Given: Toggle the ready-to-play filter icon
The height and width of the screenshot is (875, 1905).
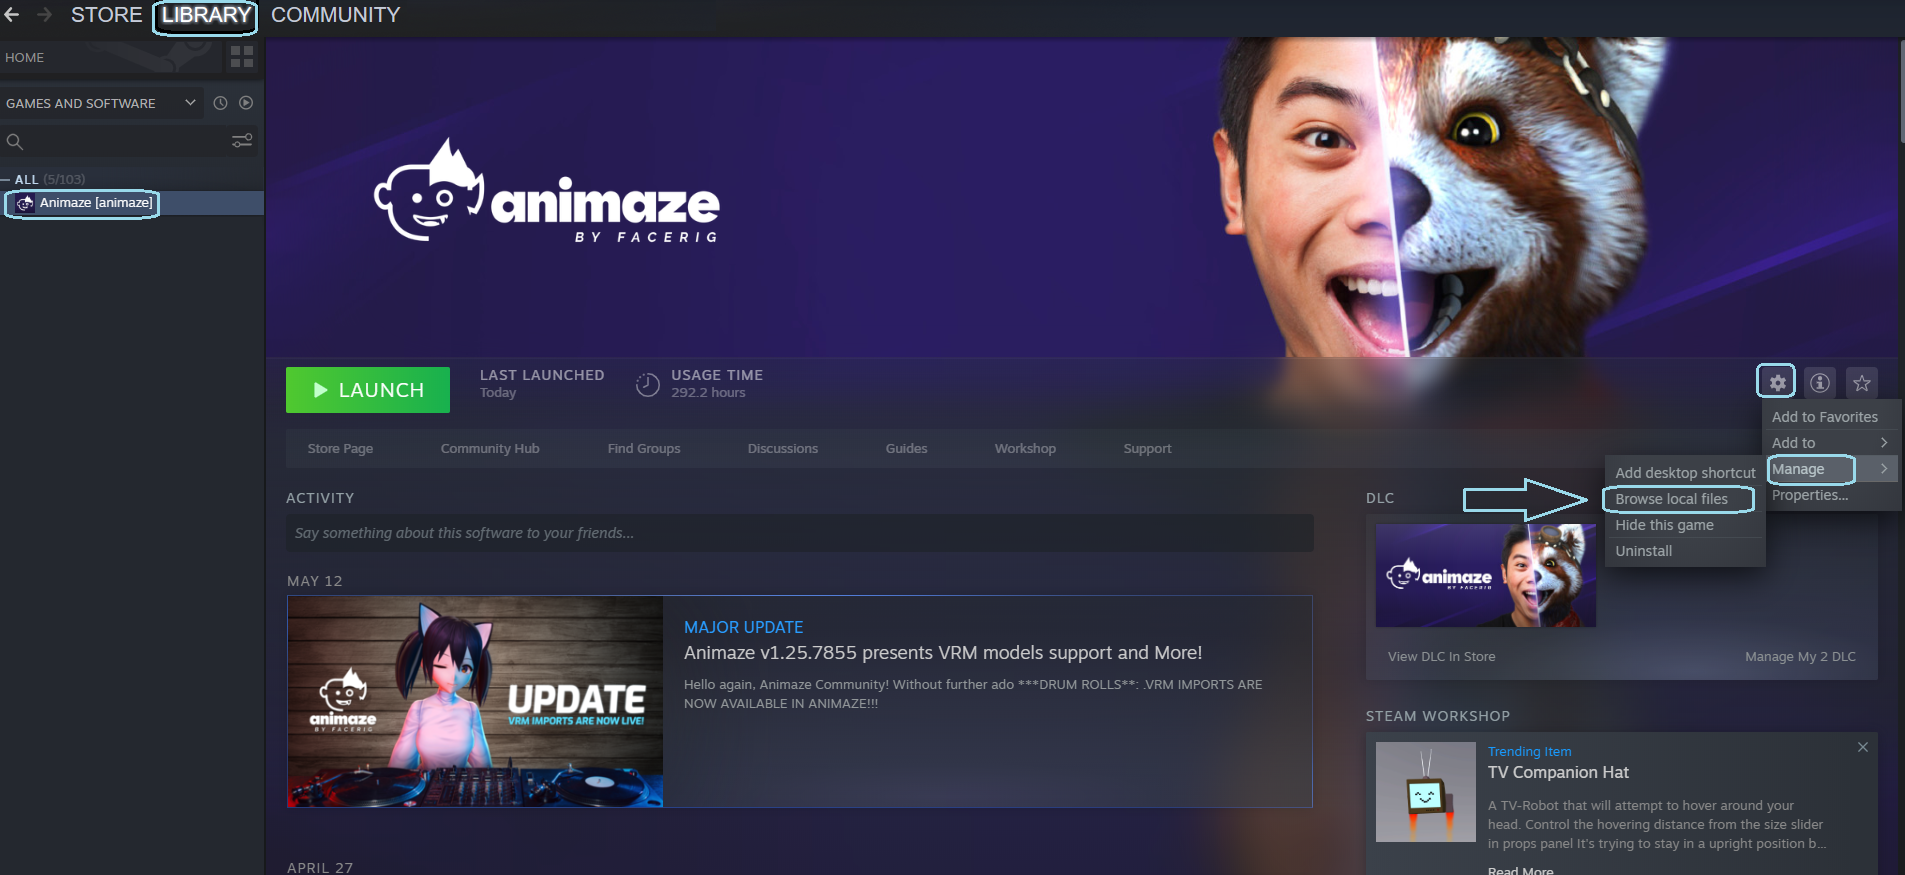Looking at the screenshot, I should point(246,103).
